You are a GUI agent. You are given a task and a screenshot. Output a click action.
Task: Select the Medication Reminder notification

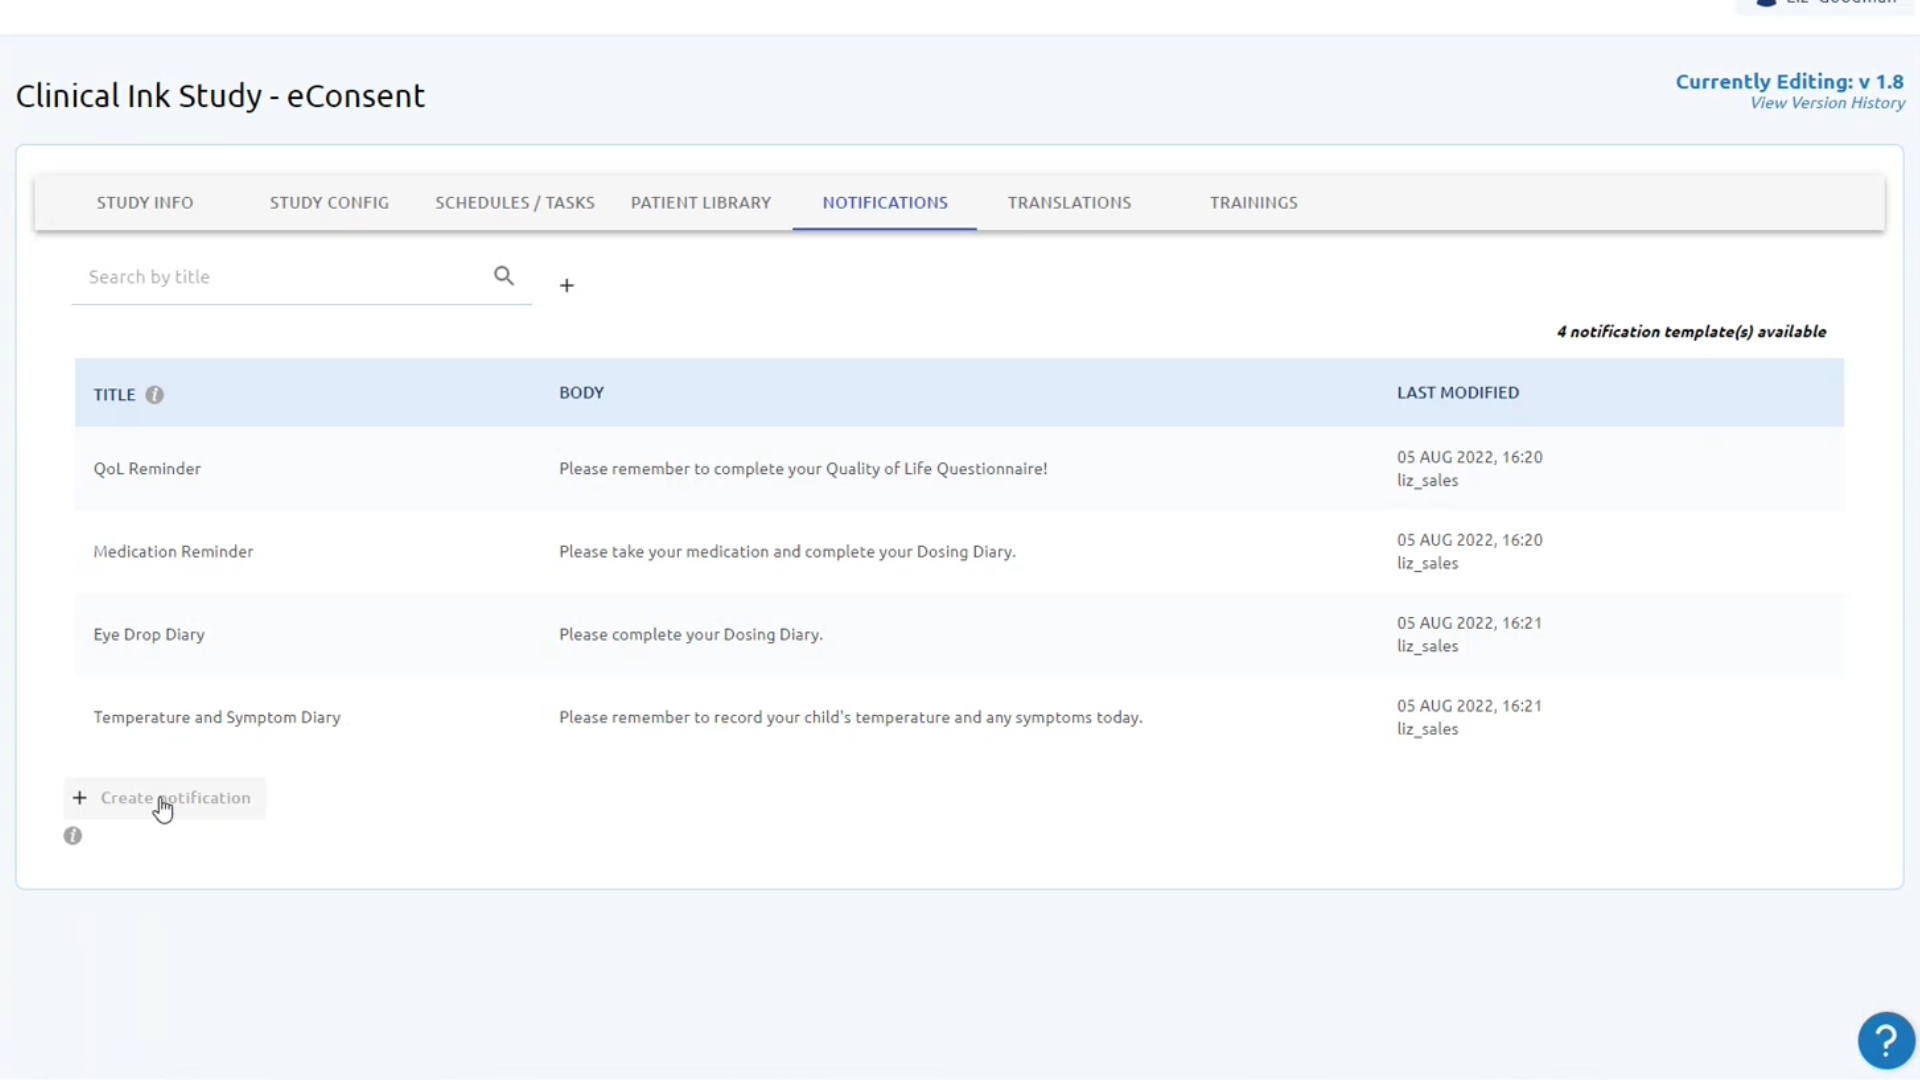point(959,552)
